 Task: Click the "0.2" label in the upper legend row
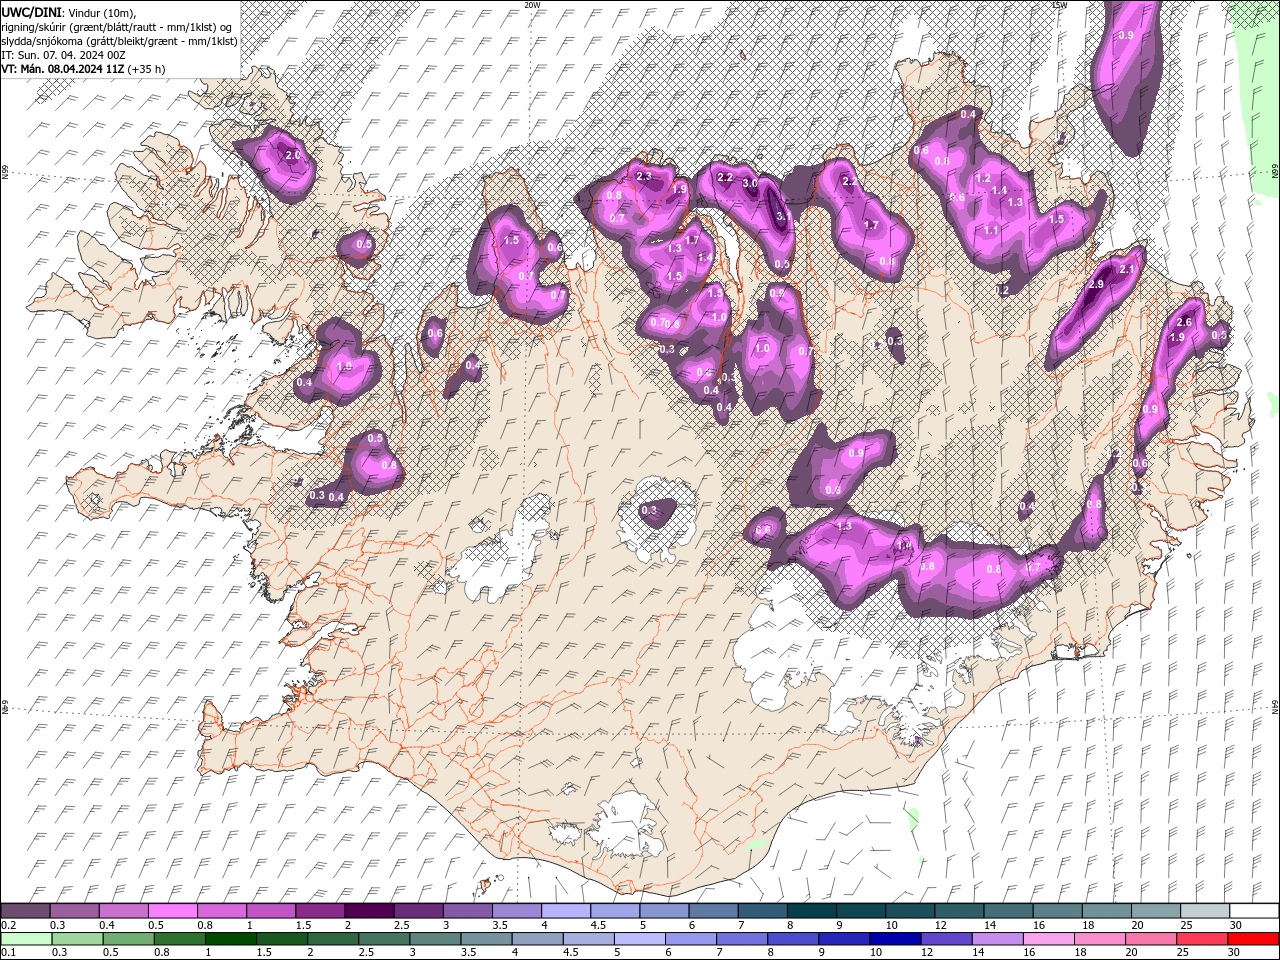8,925
